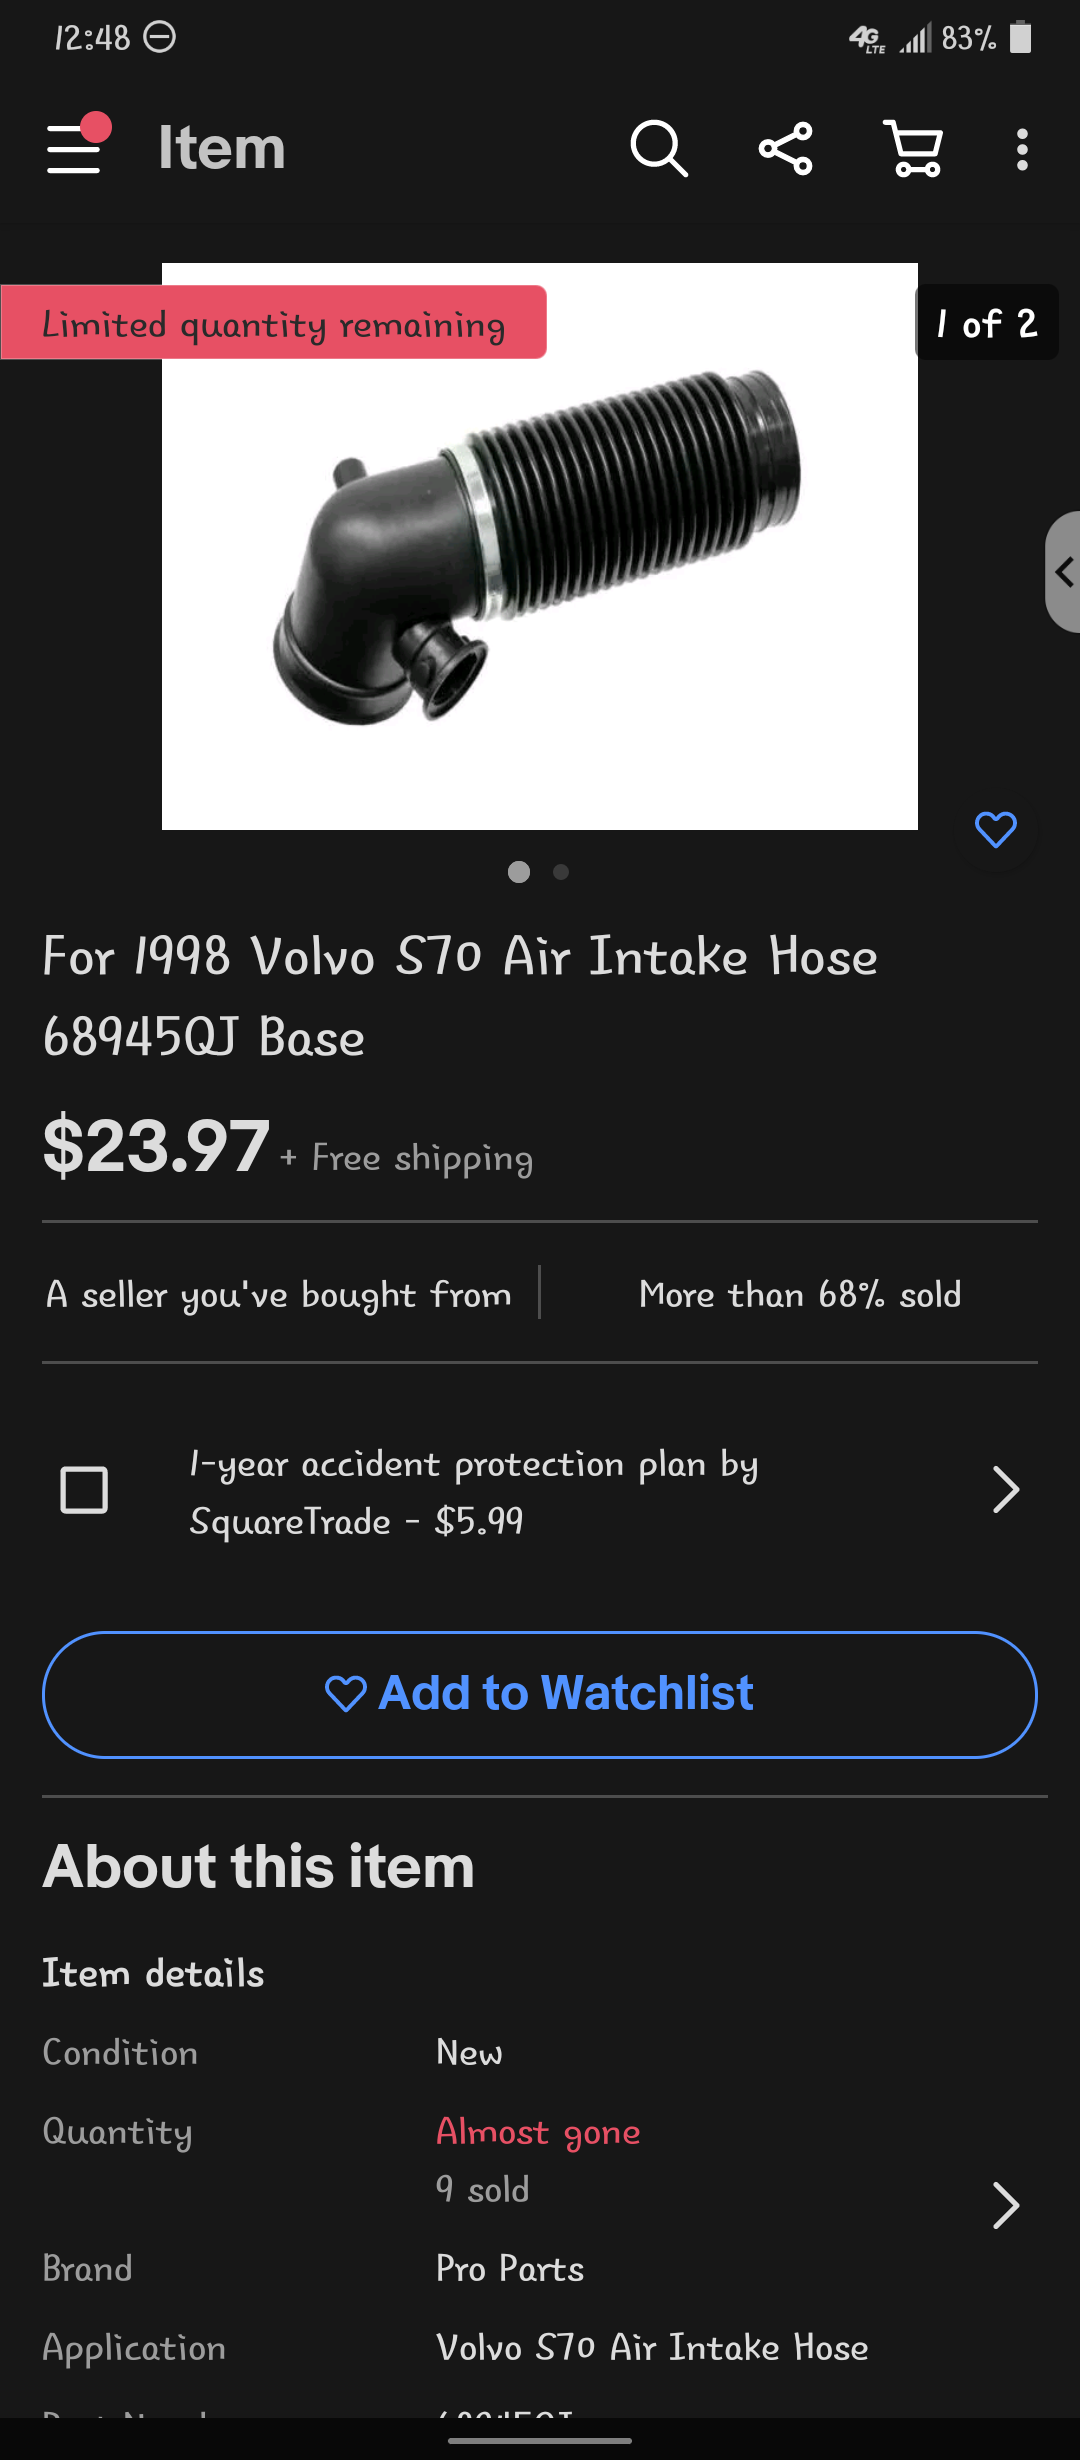The width and height of the screenshot is (1080, 2460).
Task: Select the first image page dot
Action: pos(519,872)
